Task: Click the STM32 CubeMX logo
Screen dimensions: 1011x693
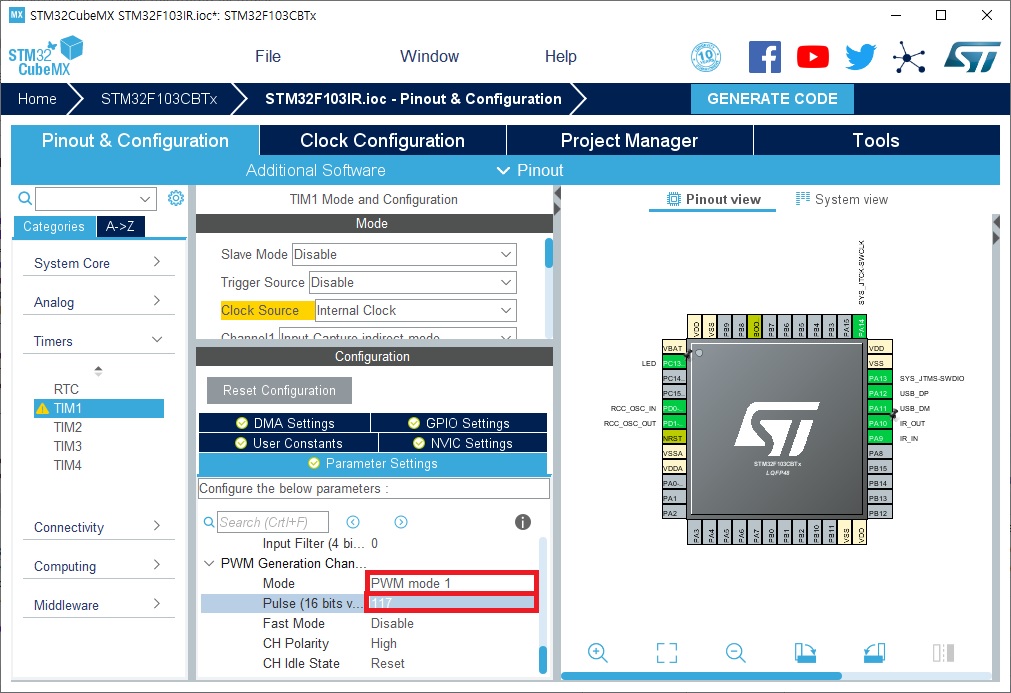Action: pyautogui.click(x=46, y=57)
